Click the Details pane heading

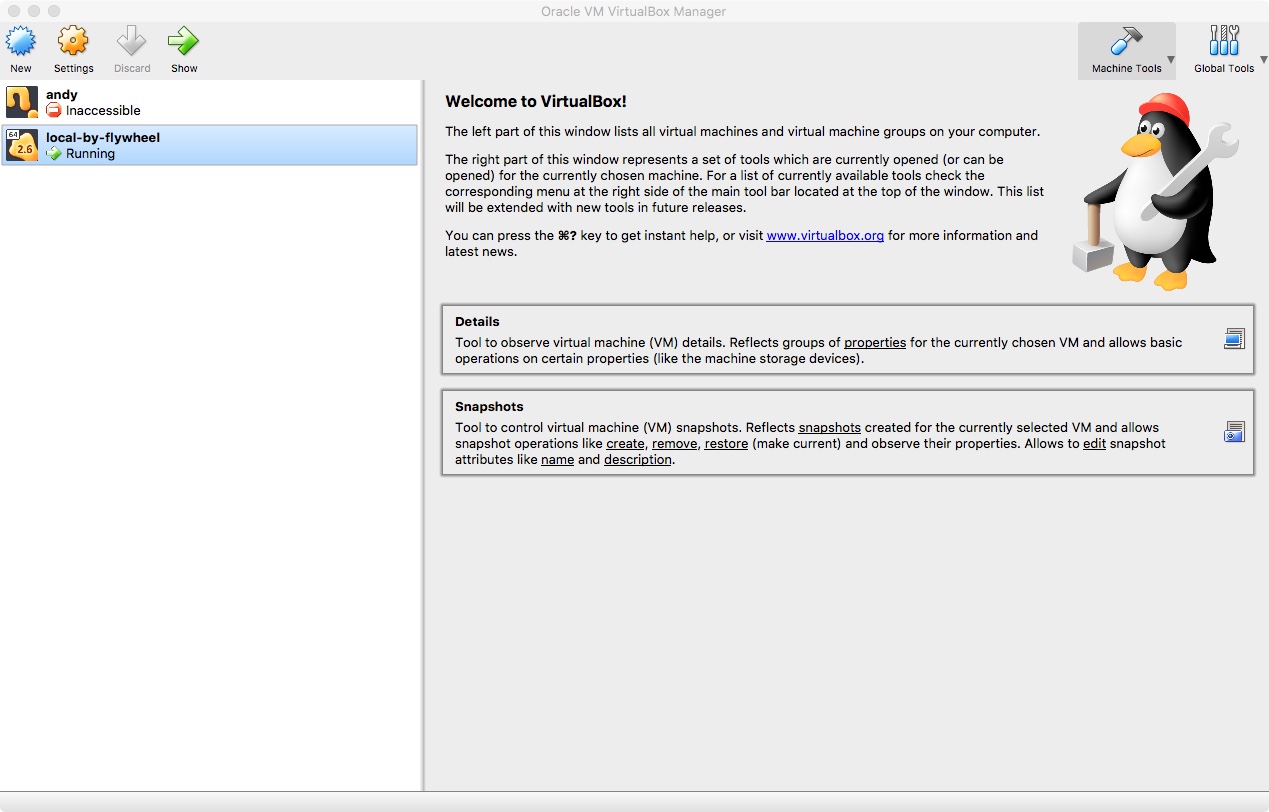pos(477,322)
